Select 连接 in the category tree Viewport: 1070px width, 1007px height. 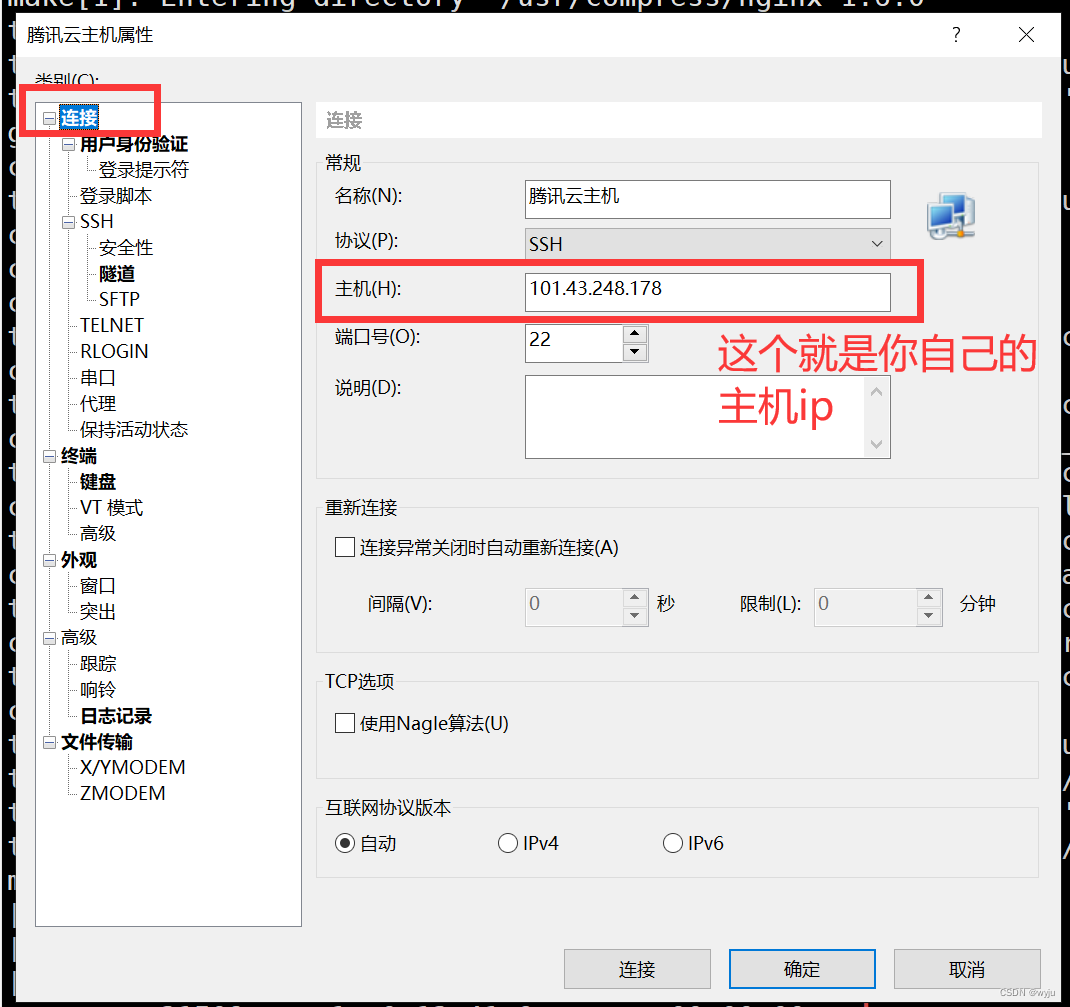coord(79,118)
